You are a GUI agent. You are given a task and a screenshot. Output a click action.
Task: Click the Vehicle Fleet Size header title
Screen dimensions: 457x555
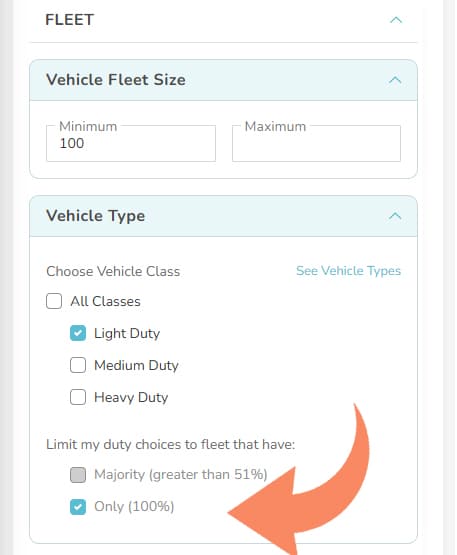116,80
